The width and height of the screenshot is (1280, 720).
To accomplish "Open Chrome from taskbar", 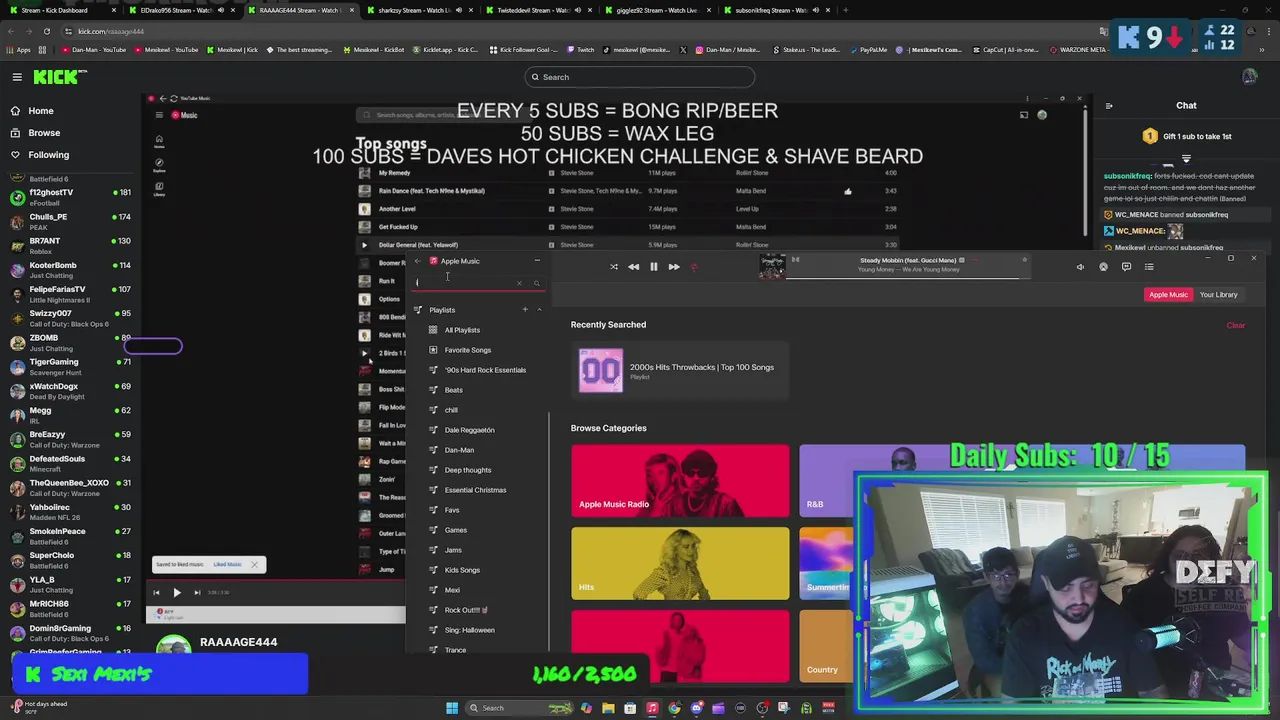I will (674, 708).
